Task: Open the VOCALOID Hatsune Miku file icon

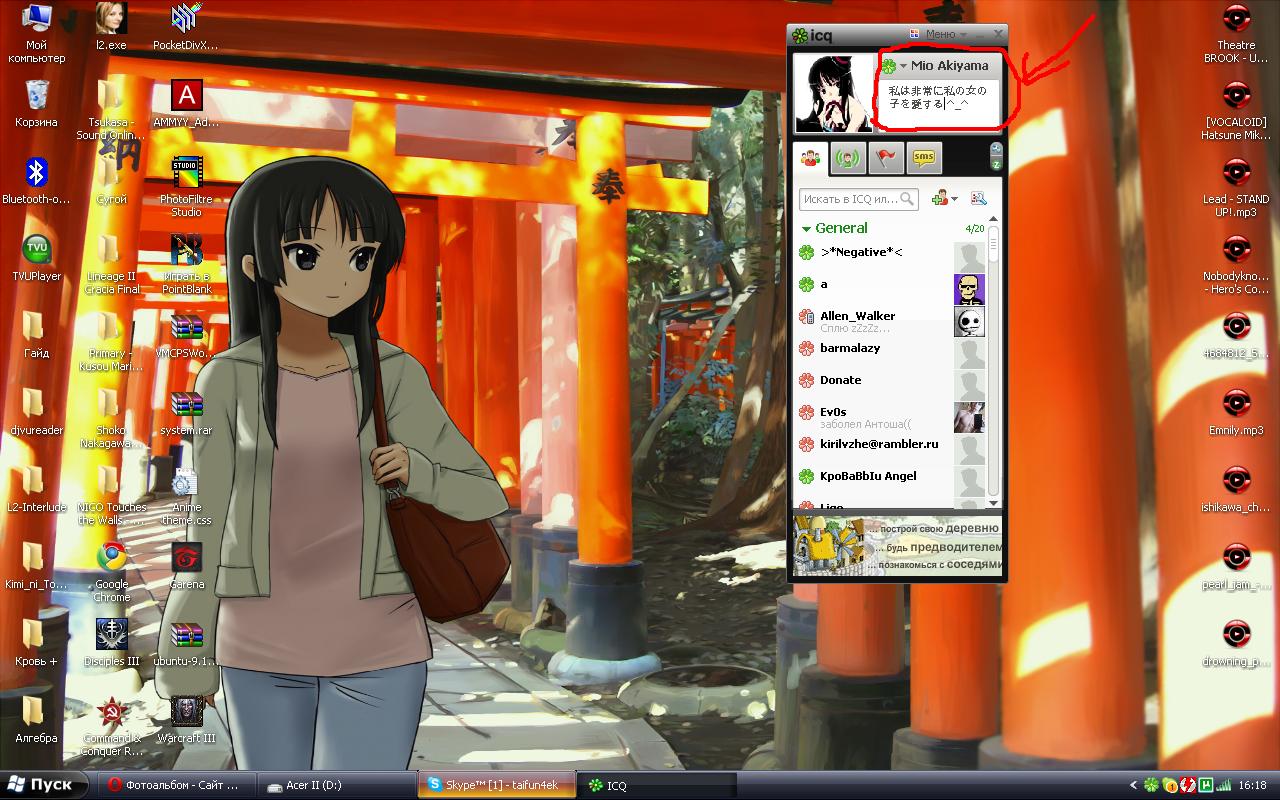Action: pyautogui.click(x=1236, y=110)
